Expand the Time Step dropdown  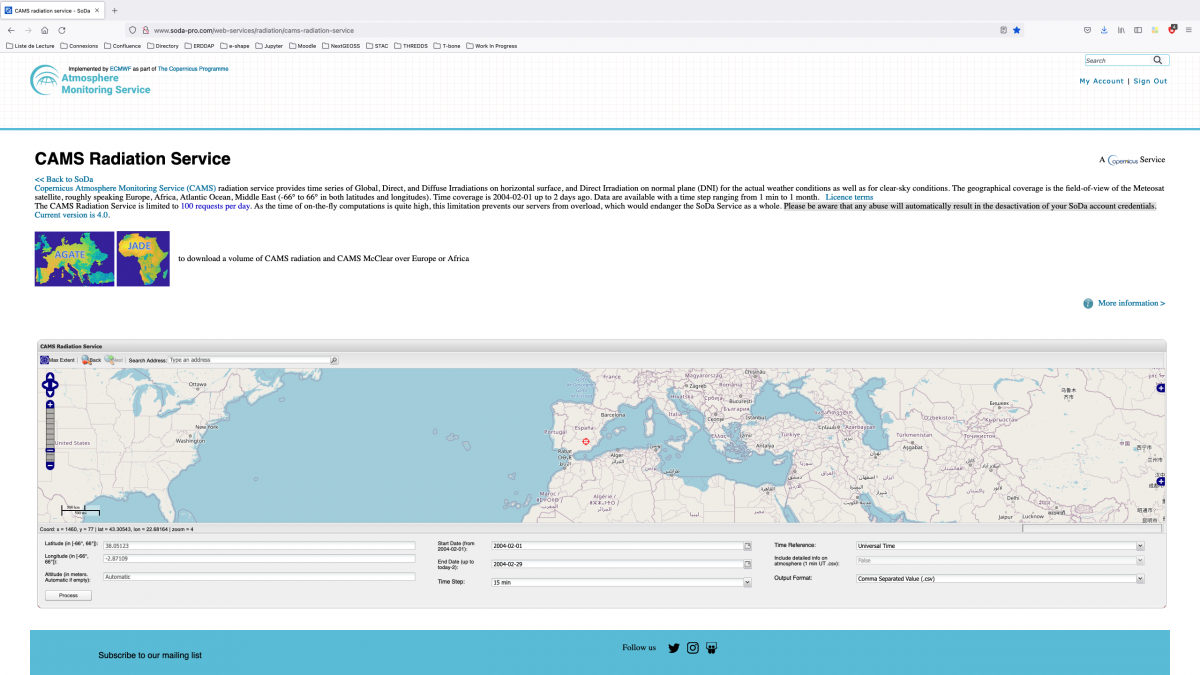tap(747, 582)
